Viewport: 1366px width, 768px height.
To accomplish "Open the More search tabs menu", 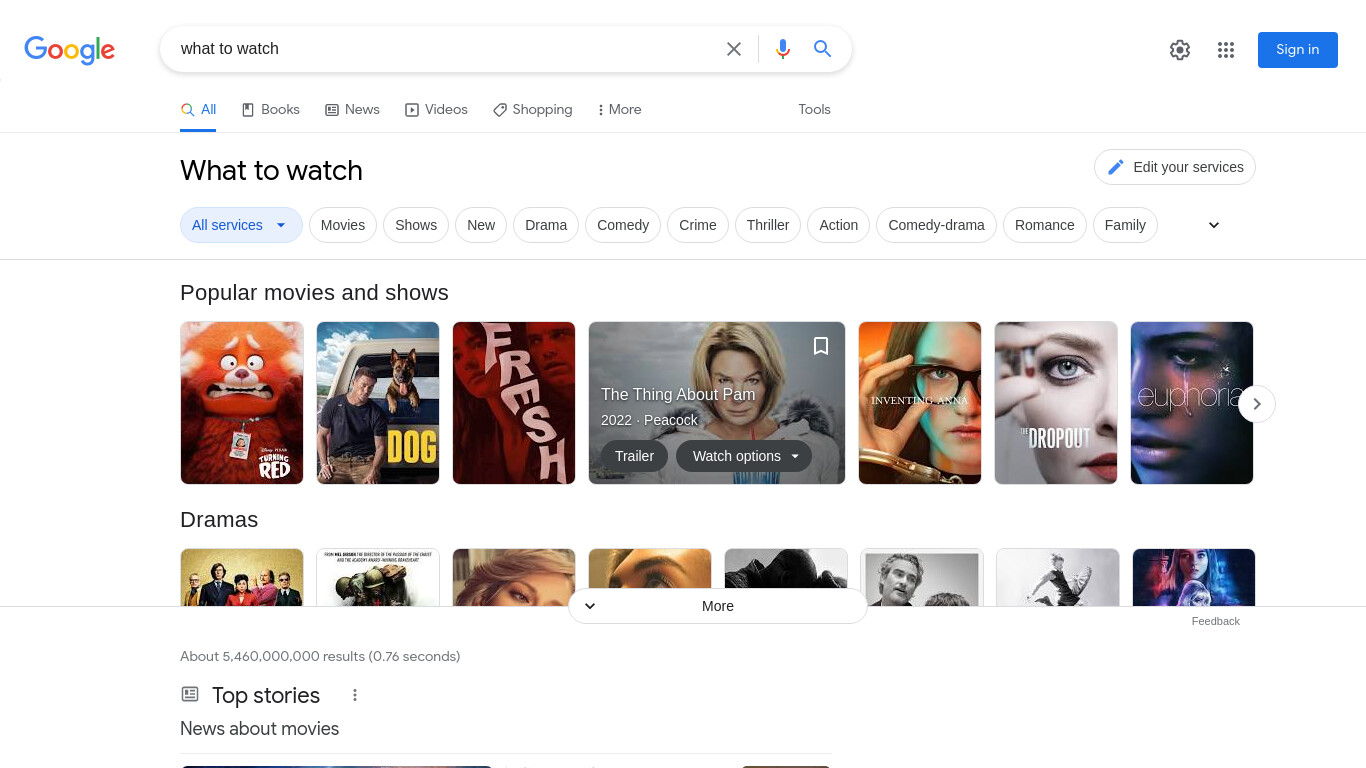I will [x=619, y=110].
